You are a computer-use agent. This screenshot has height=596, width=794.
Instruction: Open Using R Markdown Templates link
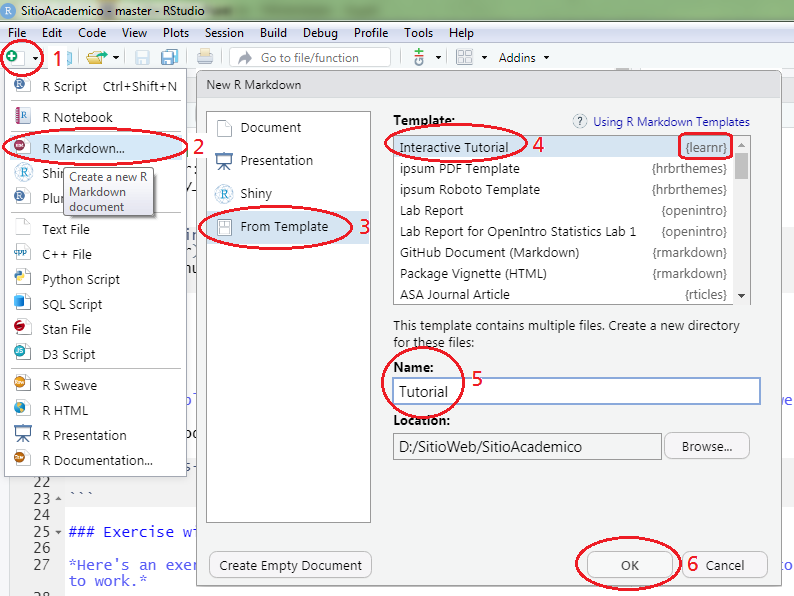click(671, 122)
